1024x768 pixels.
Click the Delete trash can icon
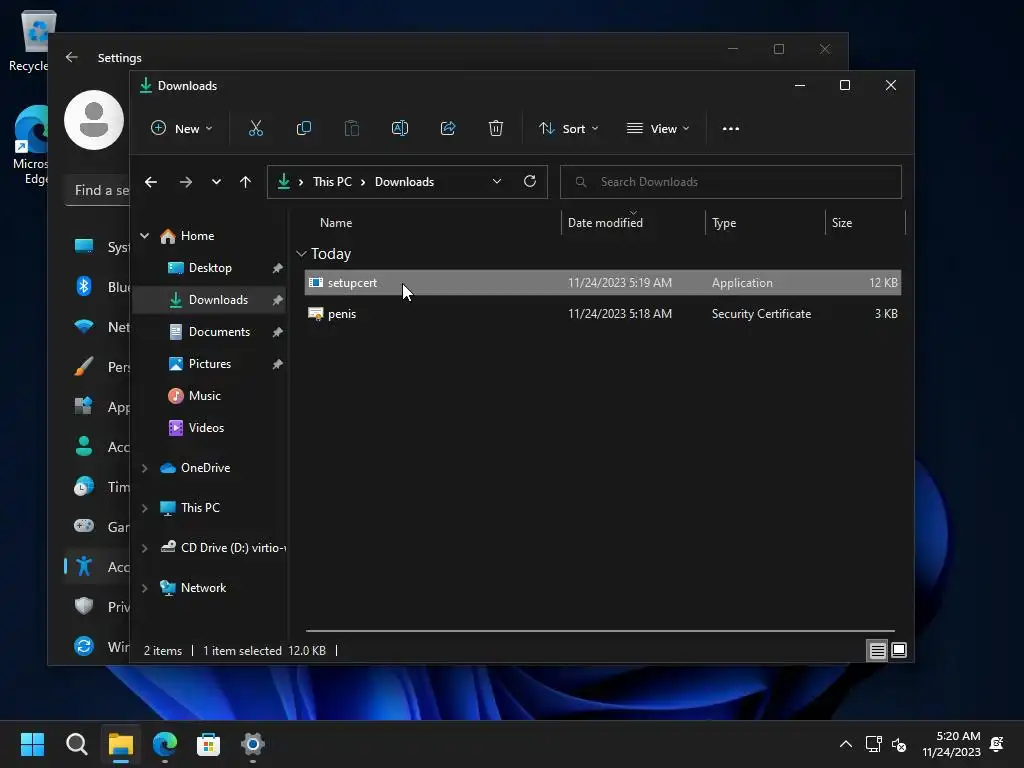point(496,129)
